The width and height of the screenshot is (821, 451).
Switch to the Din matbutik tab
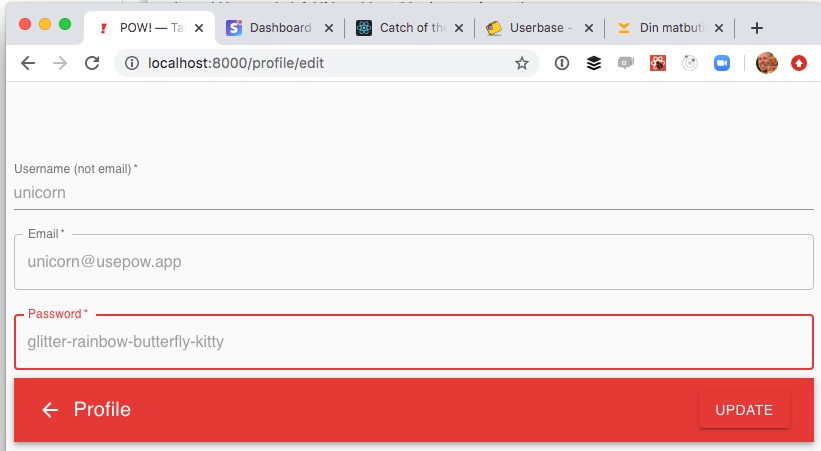click(x=670, y=28)
